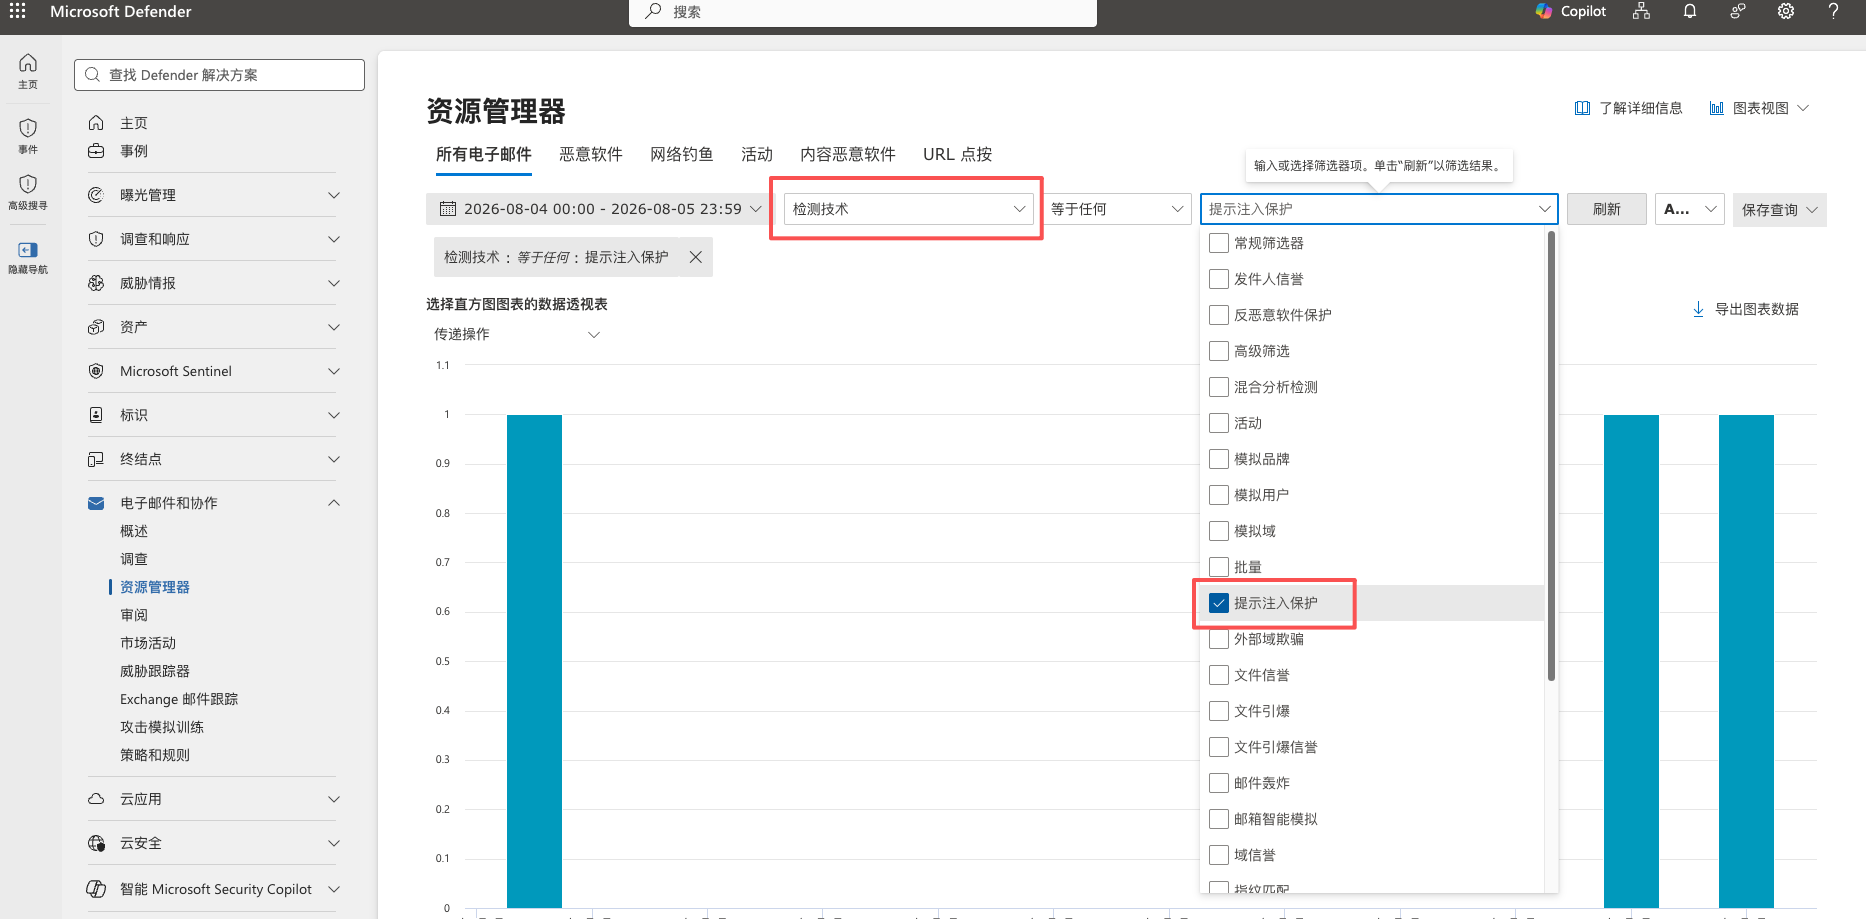Open Copilot from the top bar
The height and width of the screenshot is (919, 1866).
pos(1571,11)
